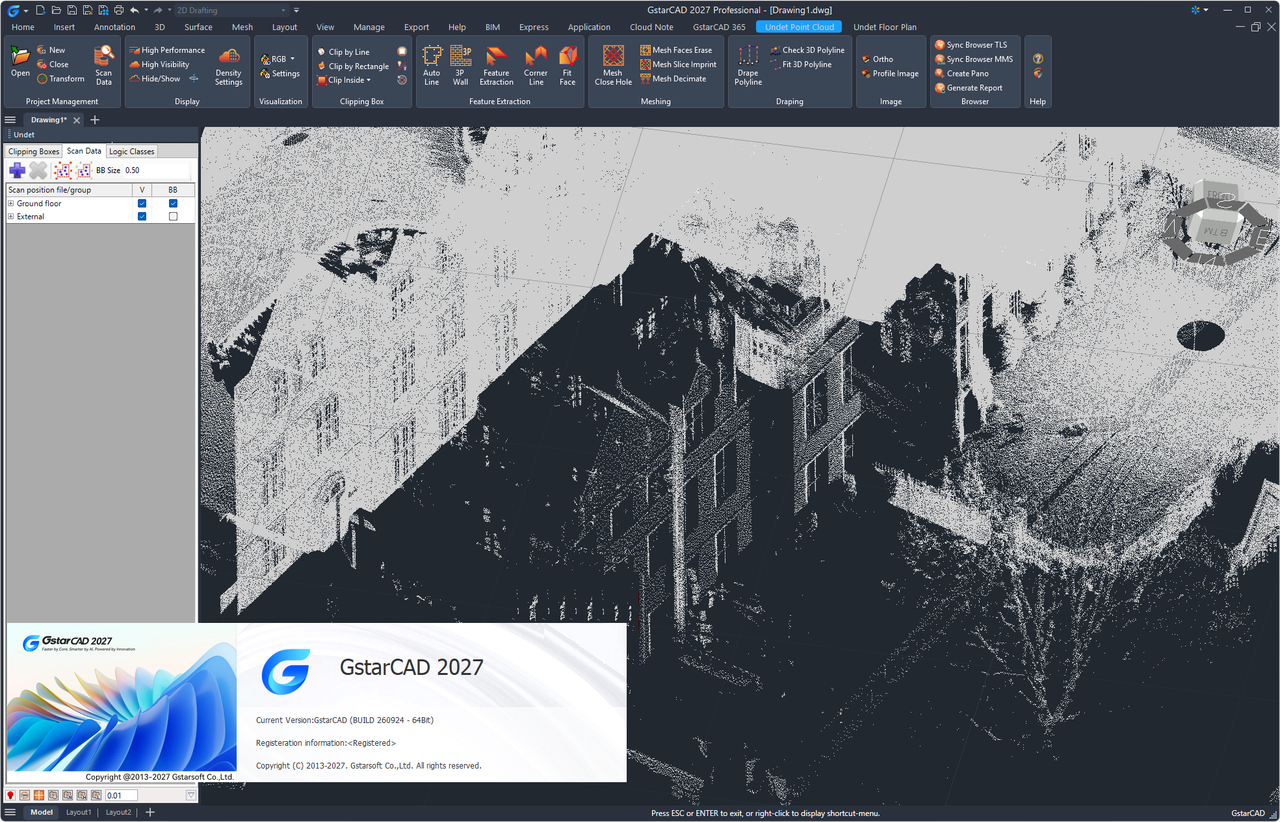Open the Clip Inside dropdown arrow
Screen dimensions: 1280x822
369,80
